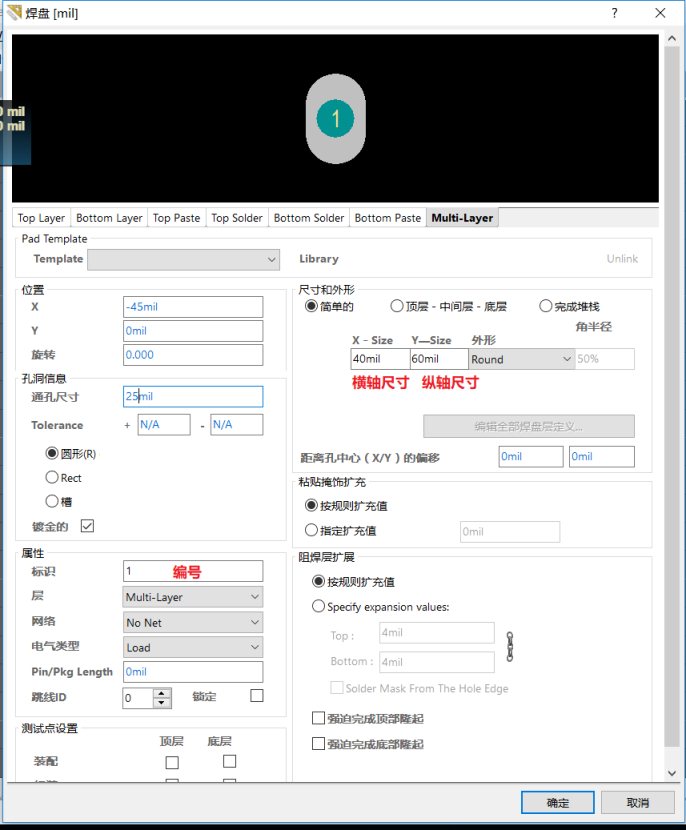Click the Y hole-center offset field
The width and height of the screenshot is (686, 830).
pos(602,456)
